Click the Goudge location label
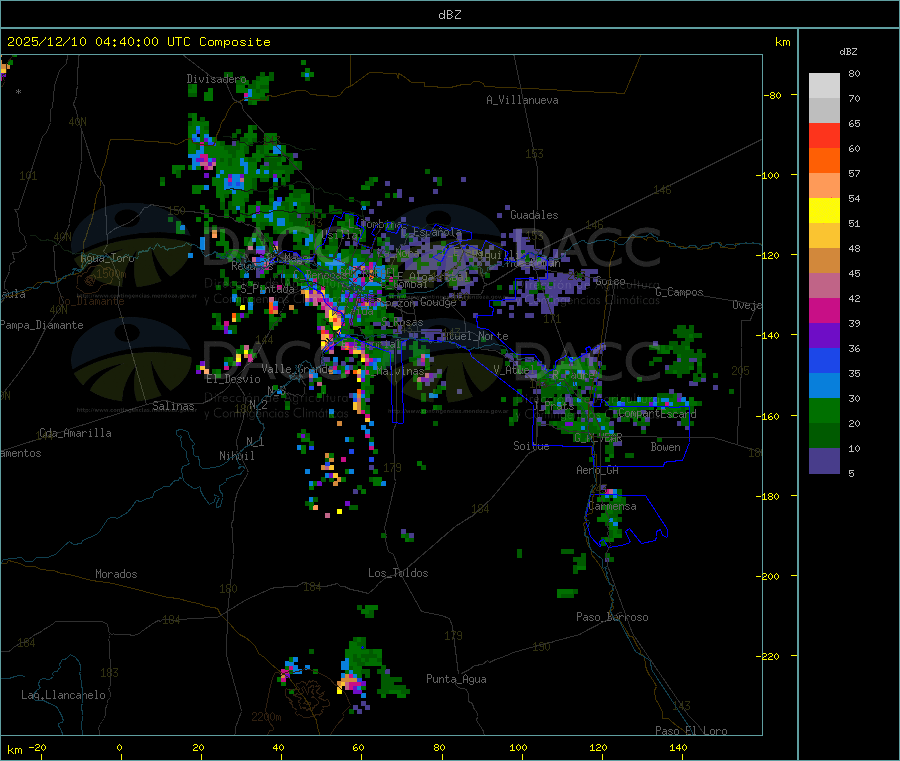 click(437, 302)
